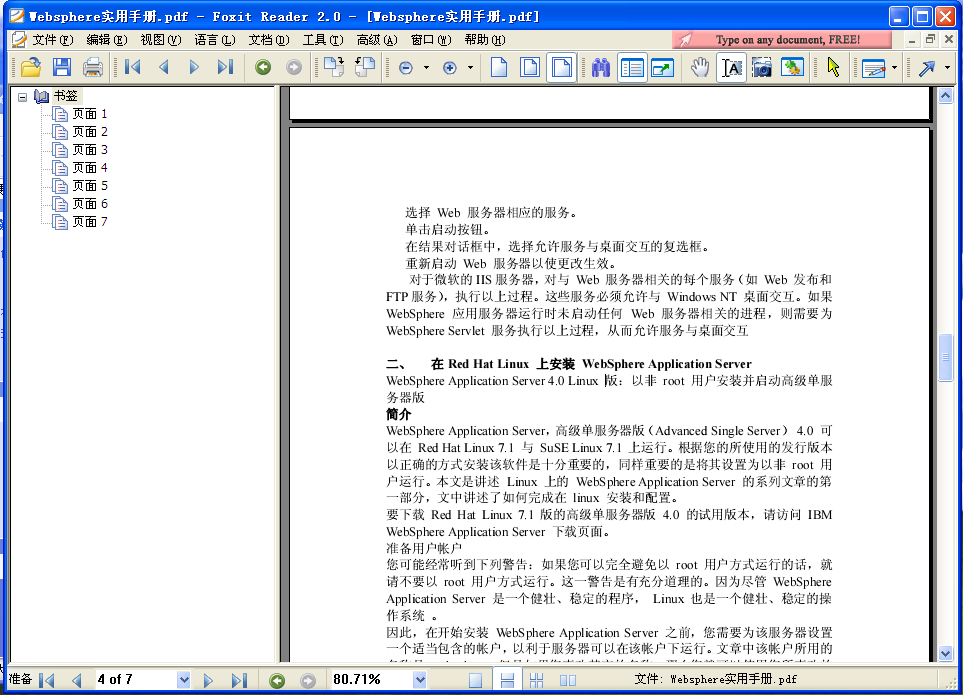Open bookmark 页面 1
The image size is (963, 695).
click(90, 114)
